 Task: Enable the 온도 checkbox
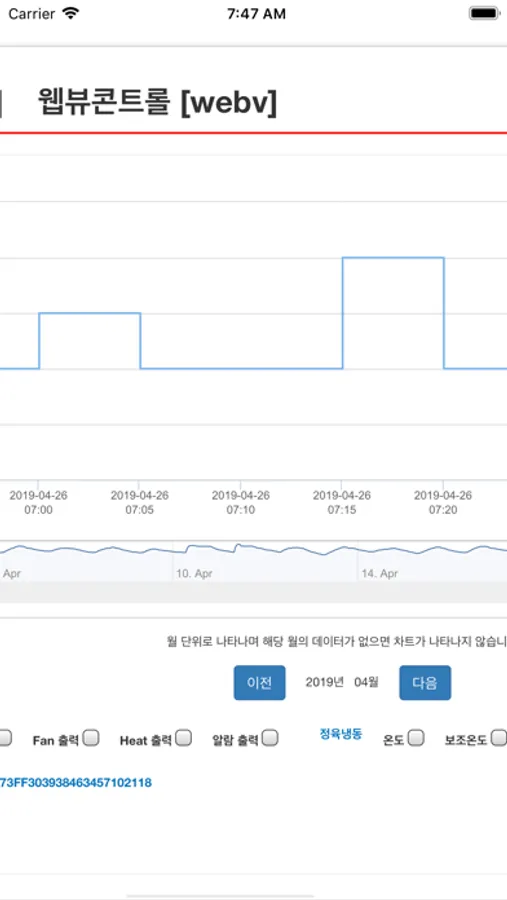pos(416,738)
